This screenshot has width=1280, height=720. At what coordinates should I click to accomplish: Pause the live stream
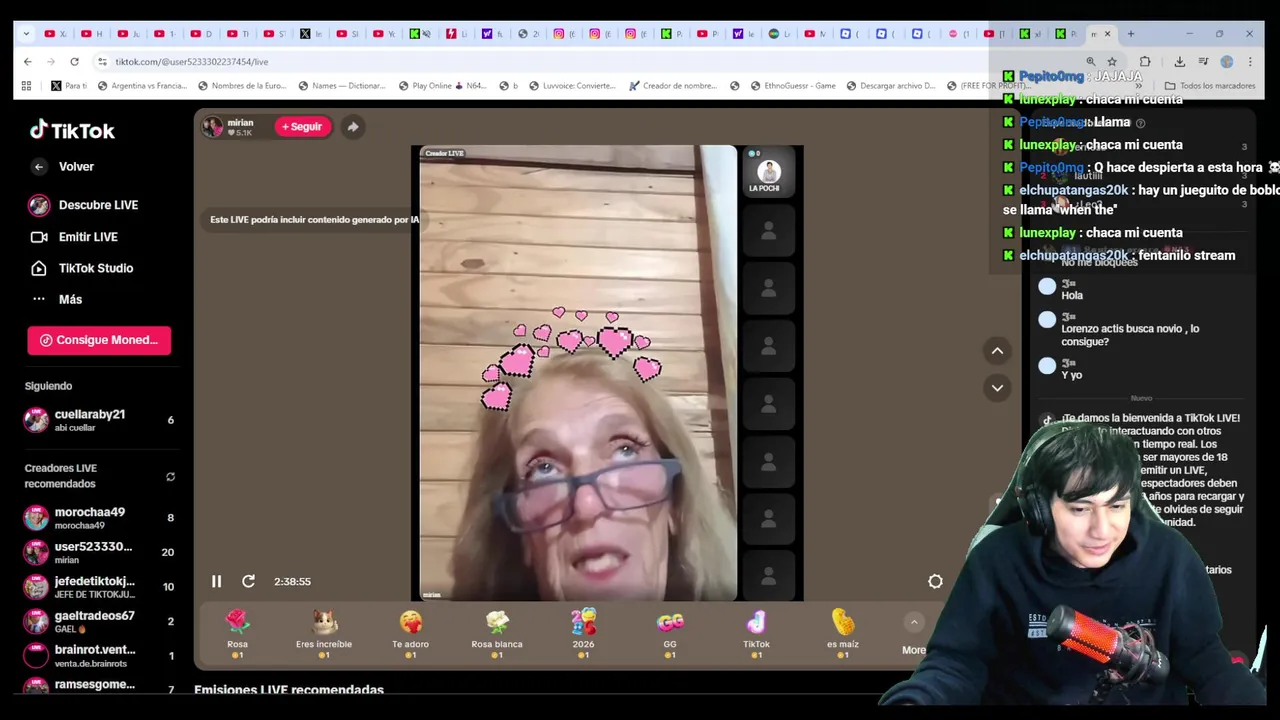click(x=216, y=581)
